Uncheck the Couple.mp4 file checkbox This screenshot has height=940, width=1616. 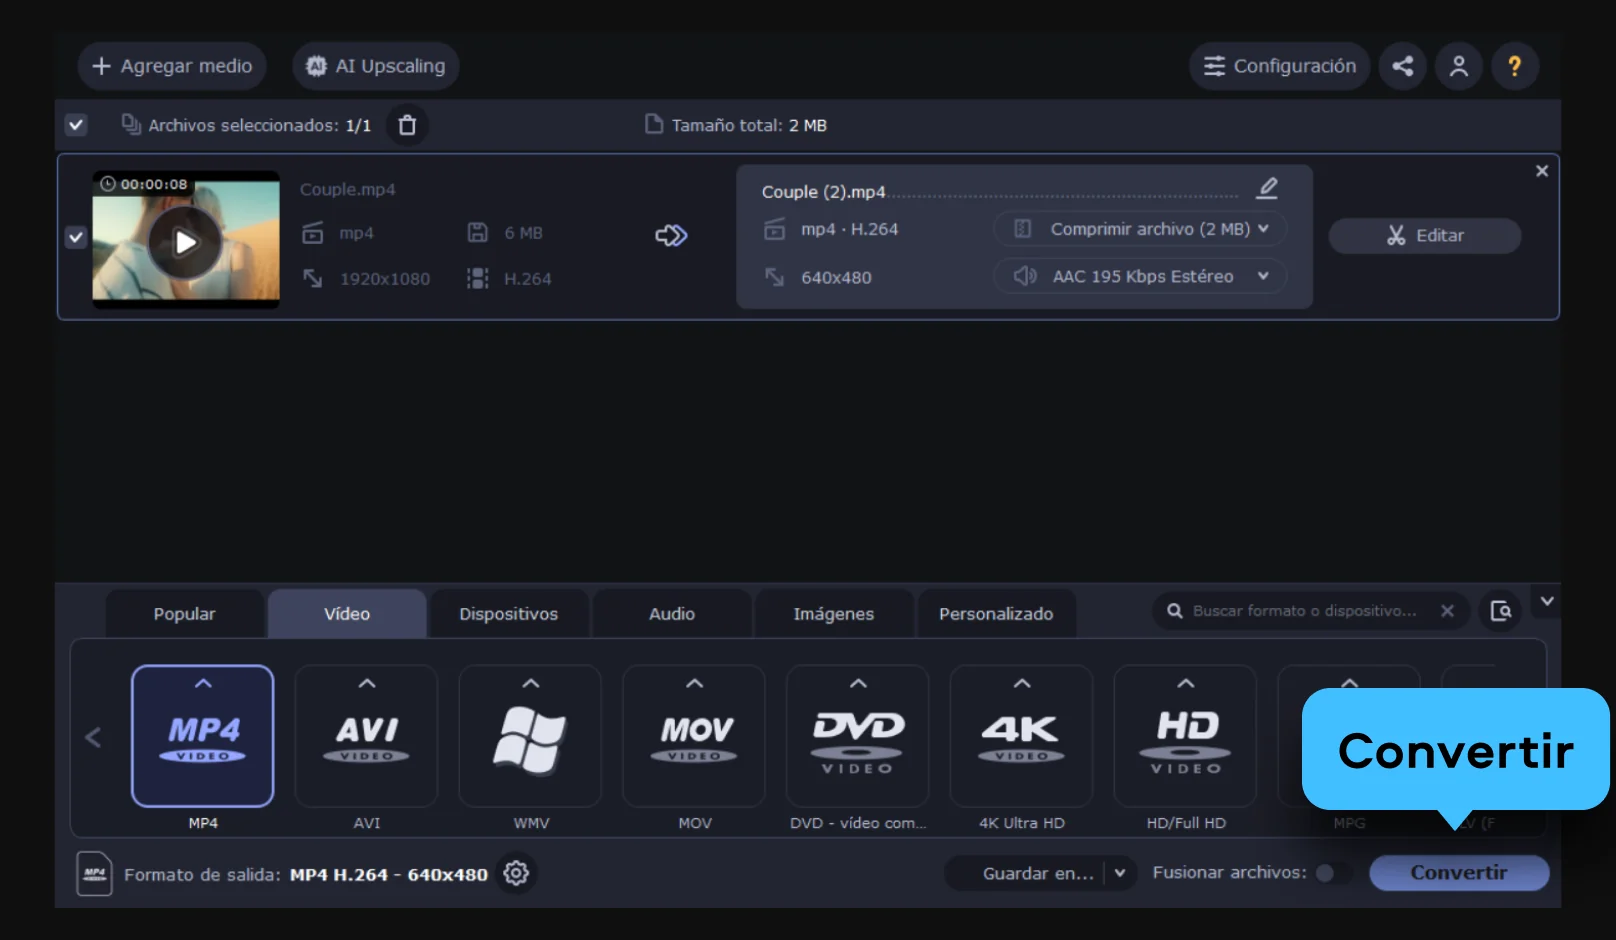coord(76,237)
